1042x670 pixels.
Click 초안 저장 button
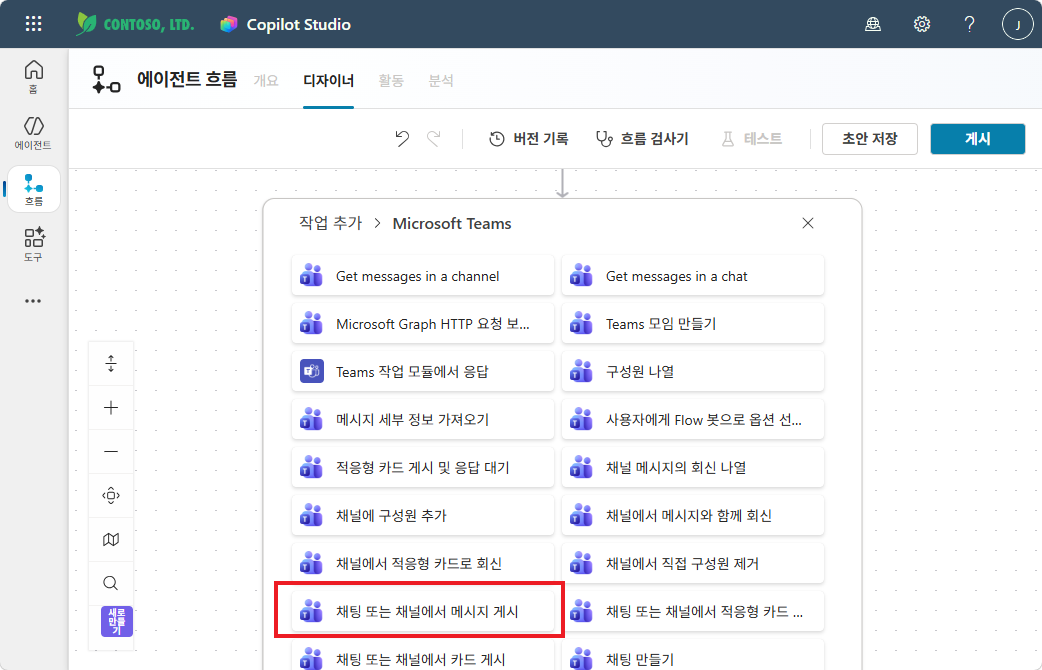click(869, 139)
